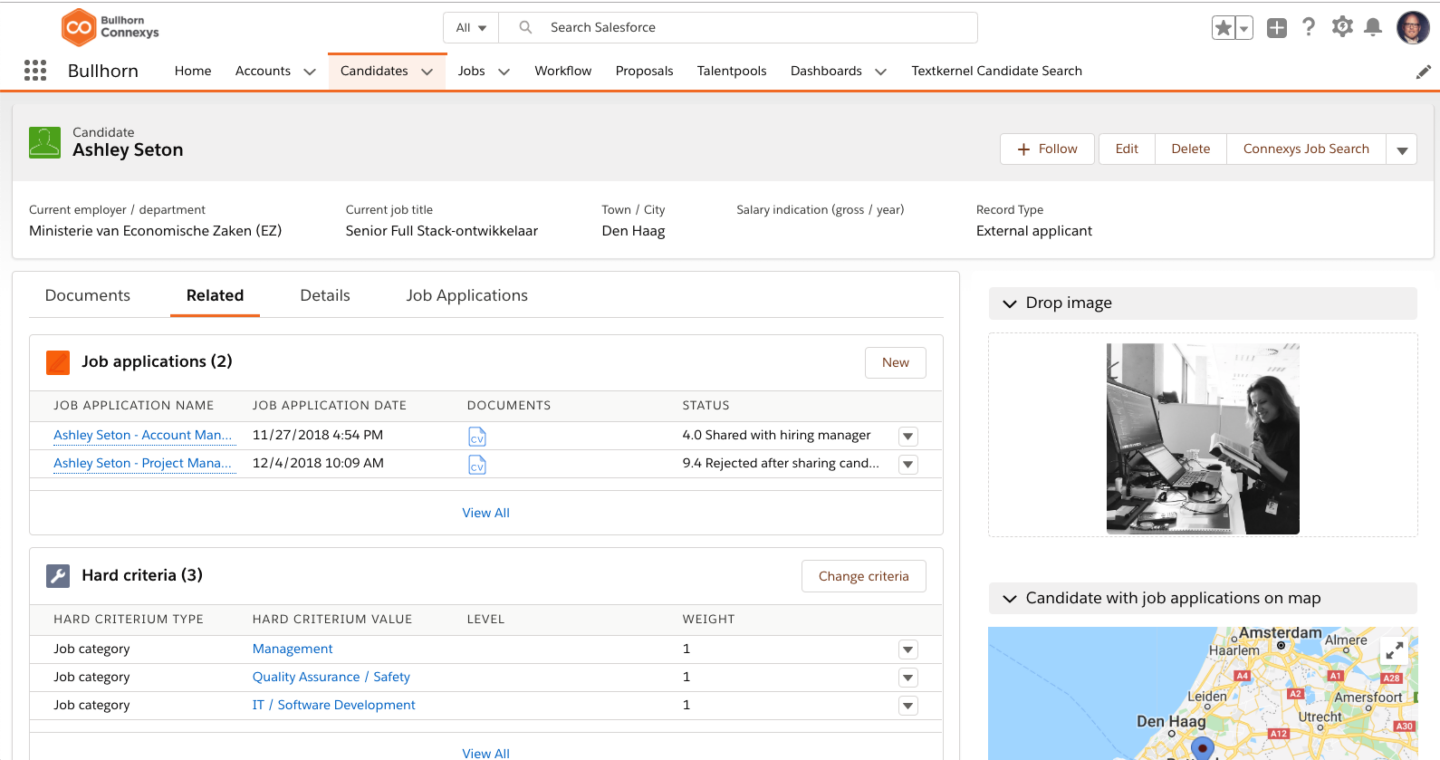Click New job application button
This screenshot has width=1440, height=760.
coord(895,363)
